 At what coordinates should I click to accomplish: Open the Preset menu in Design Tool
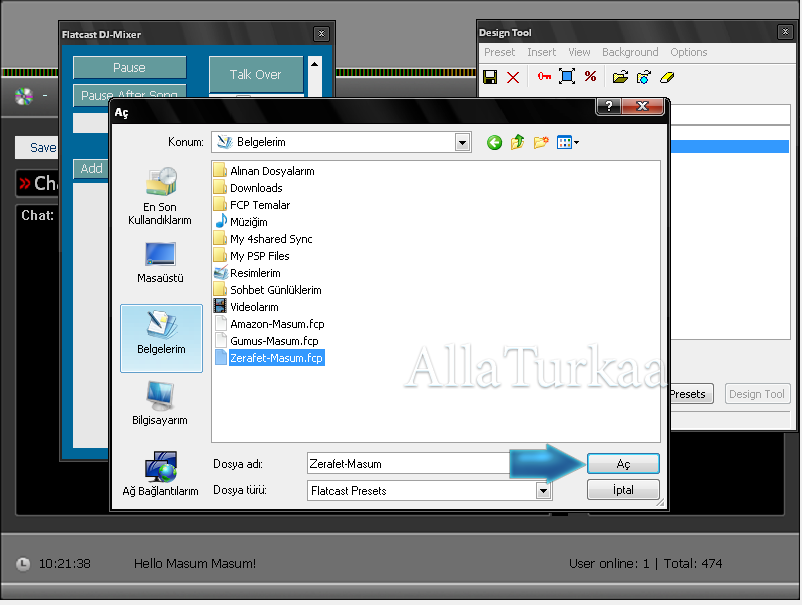[499, 52]
